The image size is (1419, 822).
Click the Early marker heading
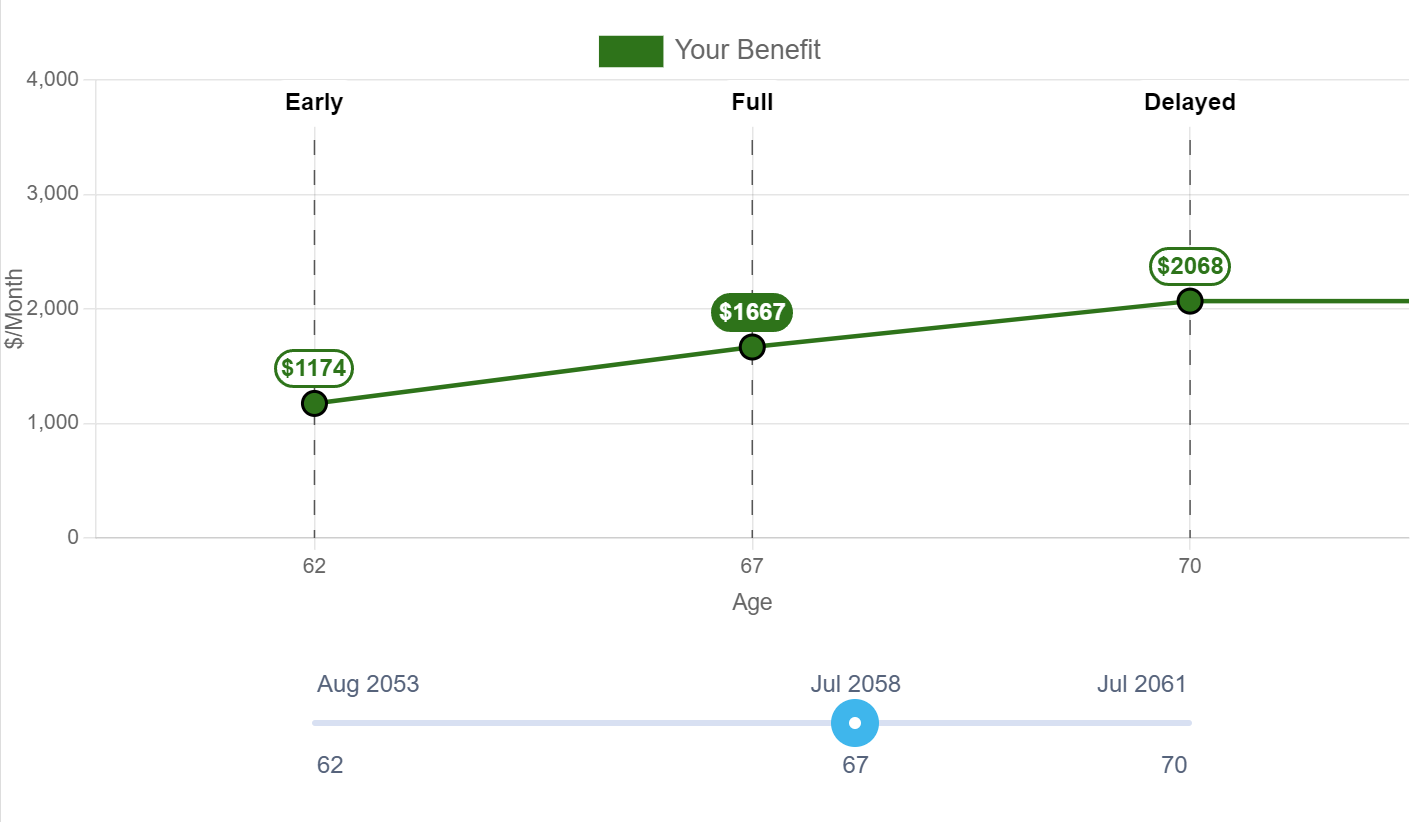[314, 102]
